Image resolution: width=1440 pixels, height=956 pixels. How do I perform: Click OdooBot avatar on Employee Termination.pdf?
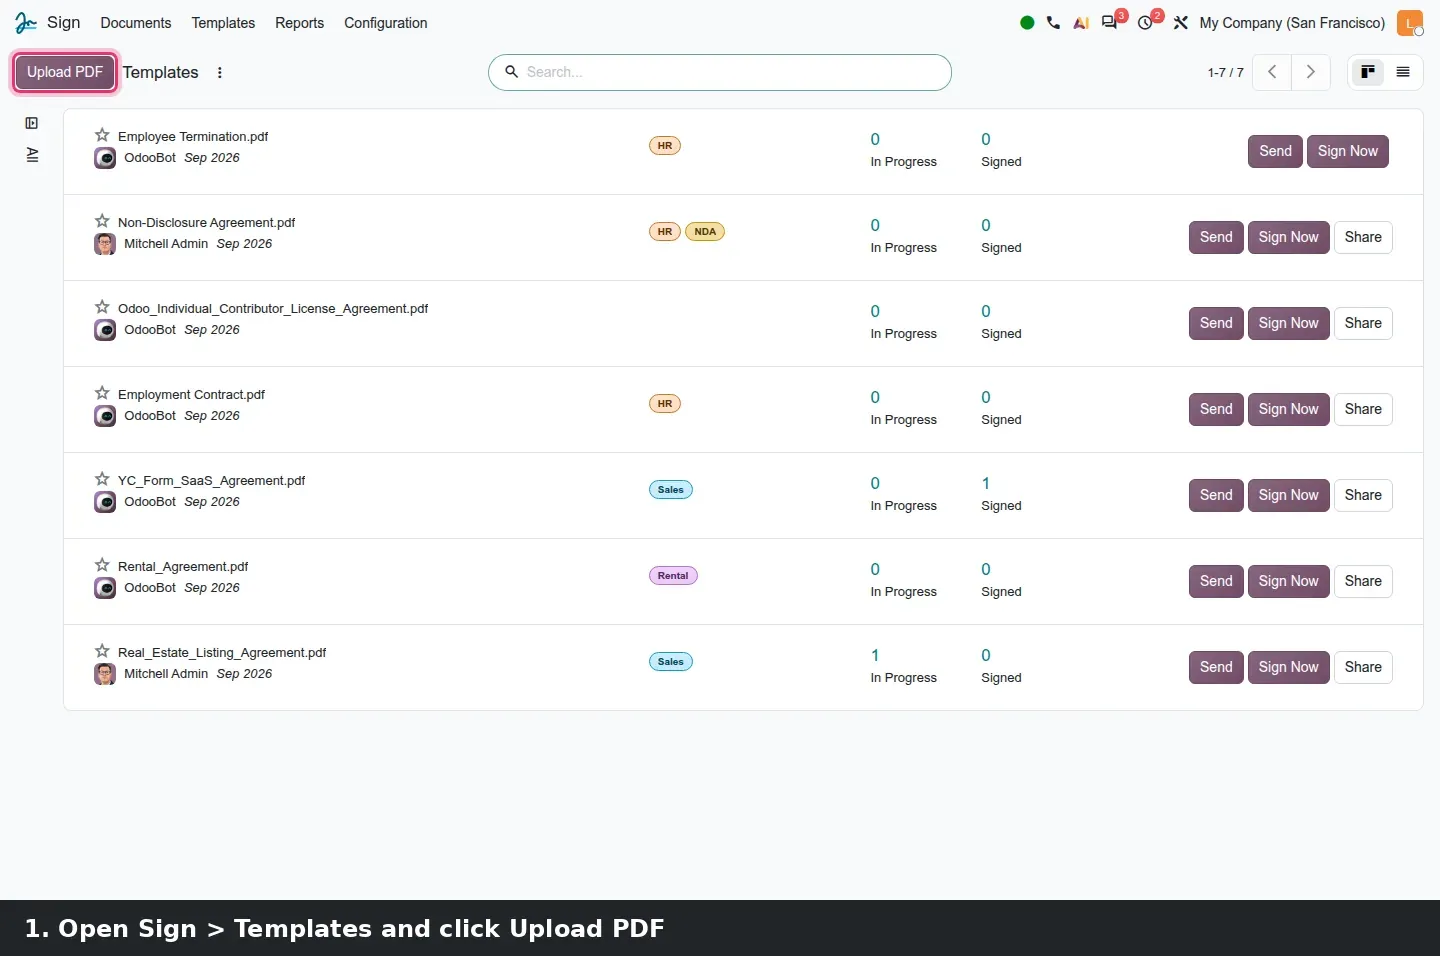click(x=105, y=158)
